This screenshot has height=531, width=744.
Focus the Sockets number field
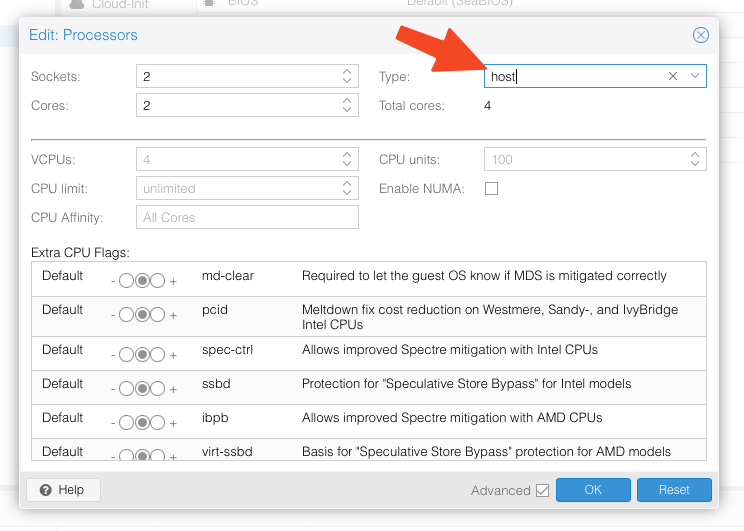pyautogui.click(x=236, y=76)
